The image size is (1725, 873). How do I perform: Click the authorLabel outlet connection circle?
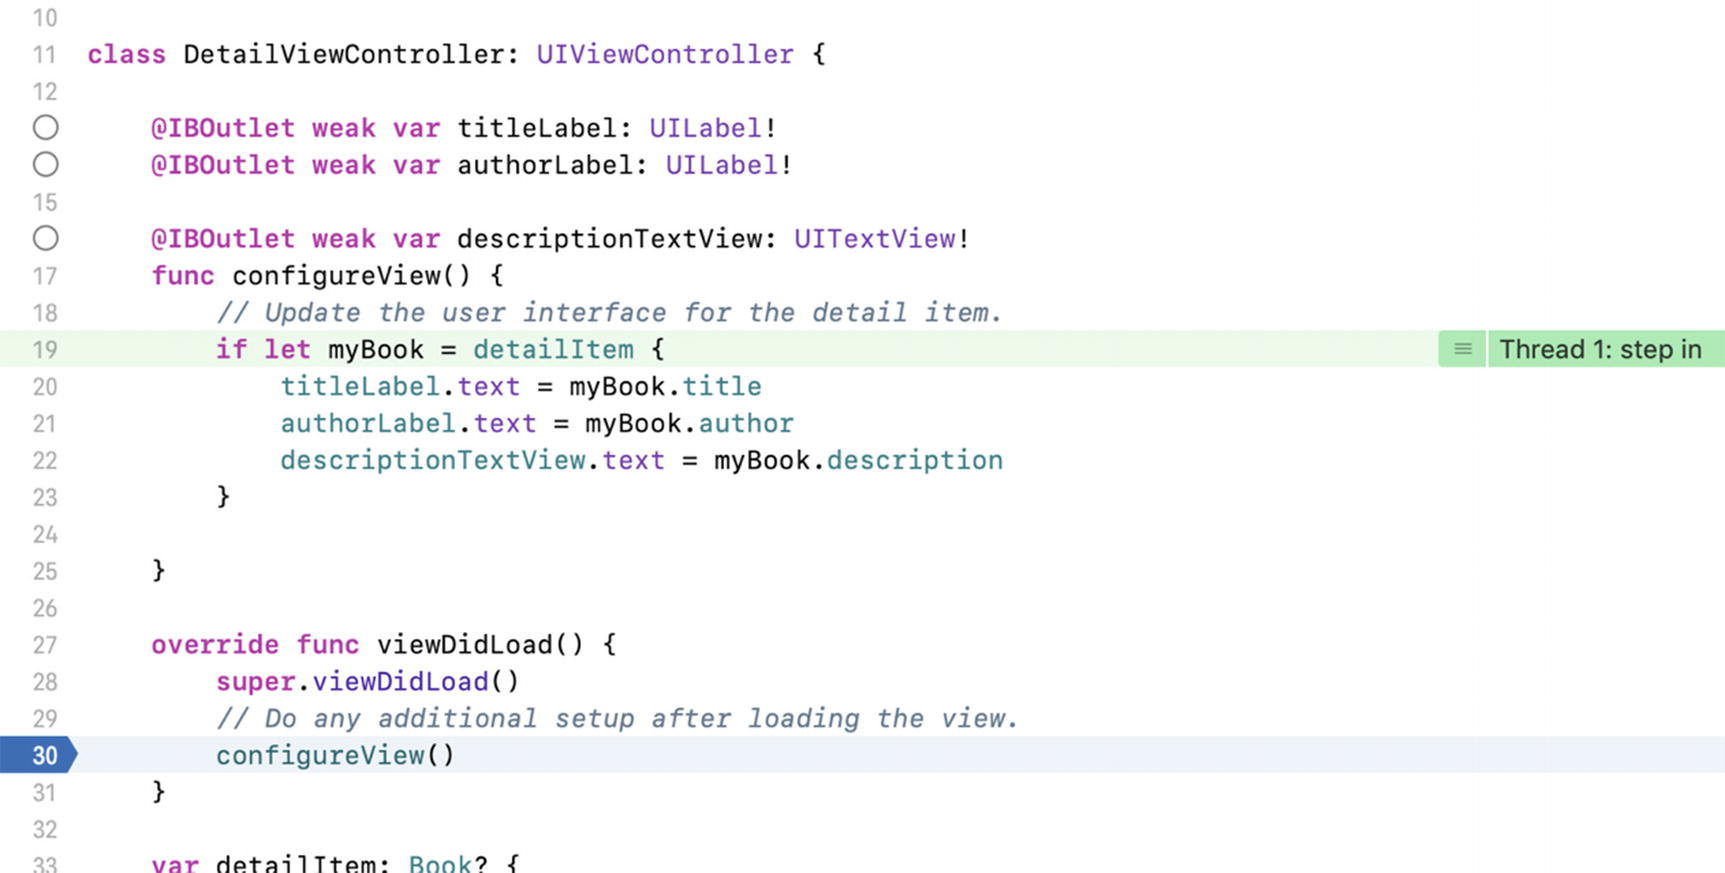pos(45,165)
